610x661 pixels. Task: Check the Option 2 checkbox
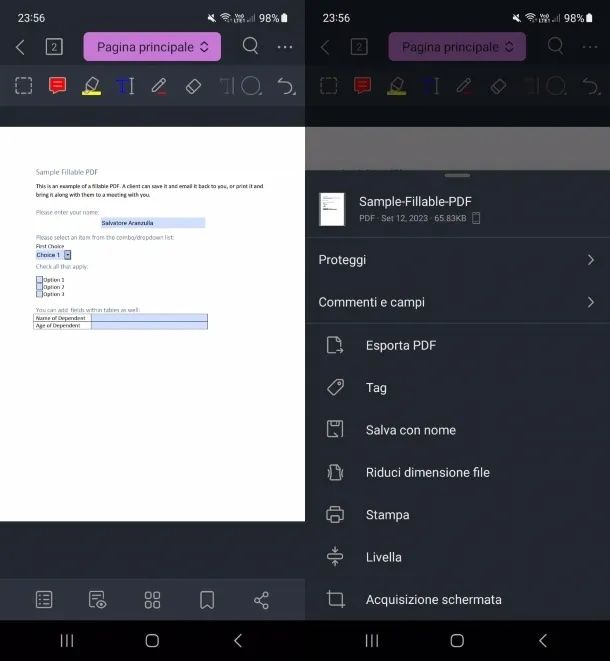pos(40,287)
